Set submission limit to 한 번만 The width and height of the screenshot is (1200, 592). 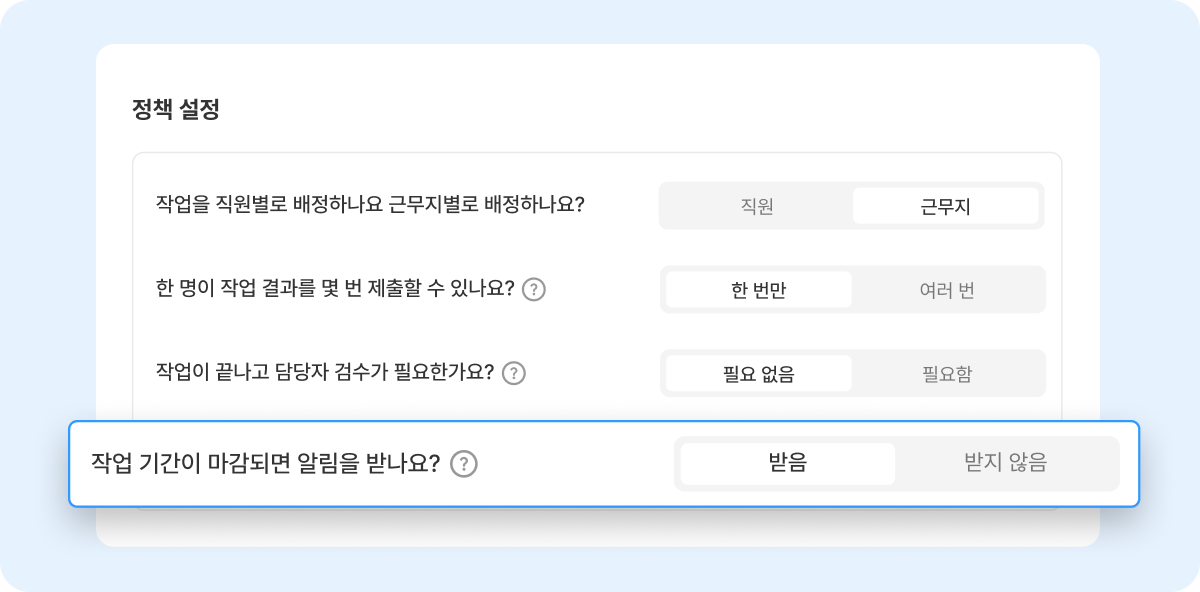click(759, 290)
